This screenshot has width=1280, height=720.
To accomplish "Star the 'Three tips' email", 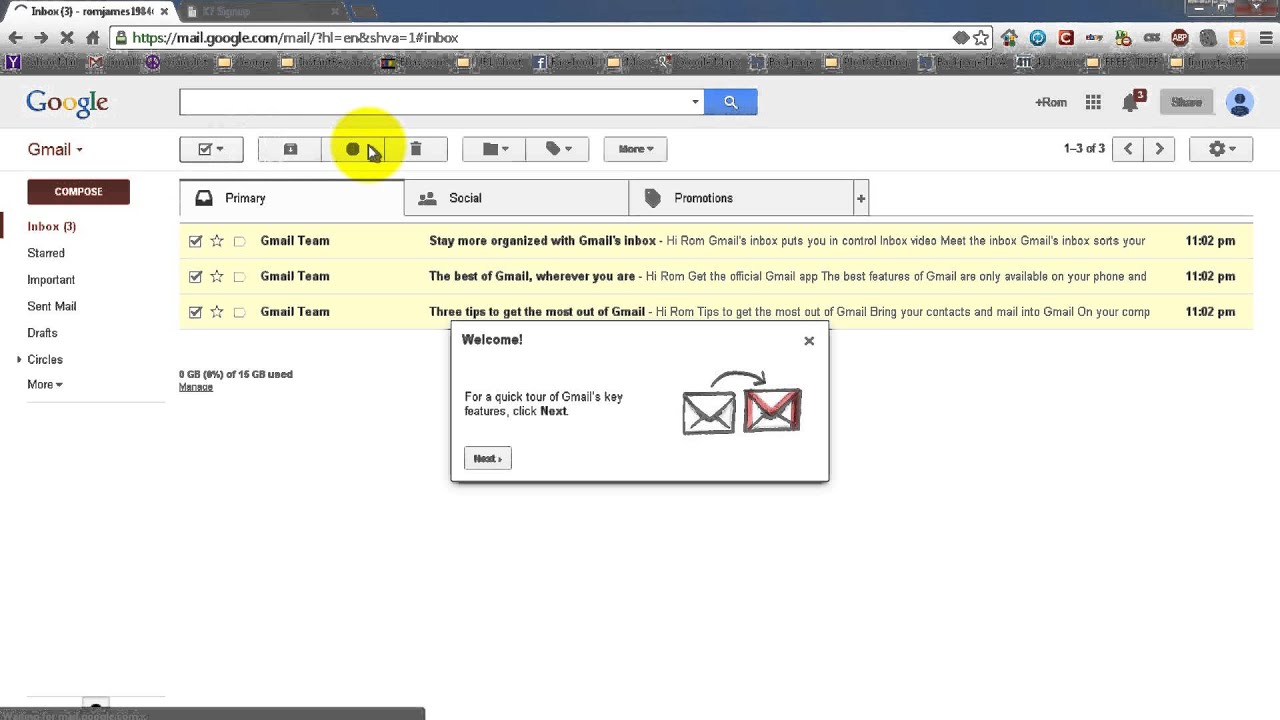I will point(217,312).
